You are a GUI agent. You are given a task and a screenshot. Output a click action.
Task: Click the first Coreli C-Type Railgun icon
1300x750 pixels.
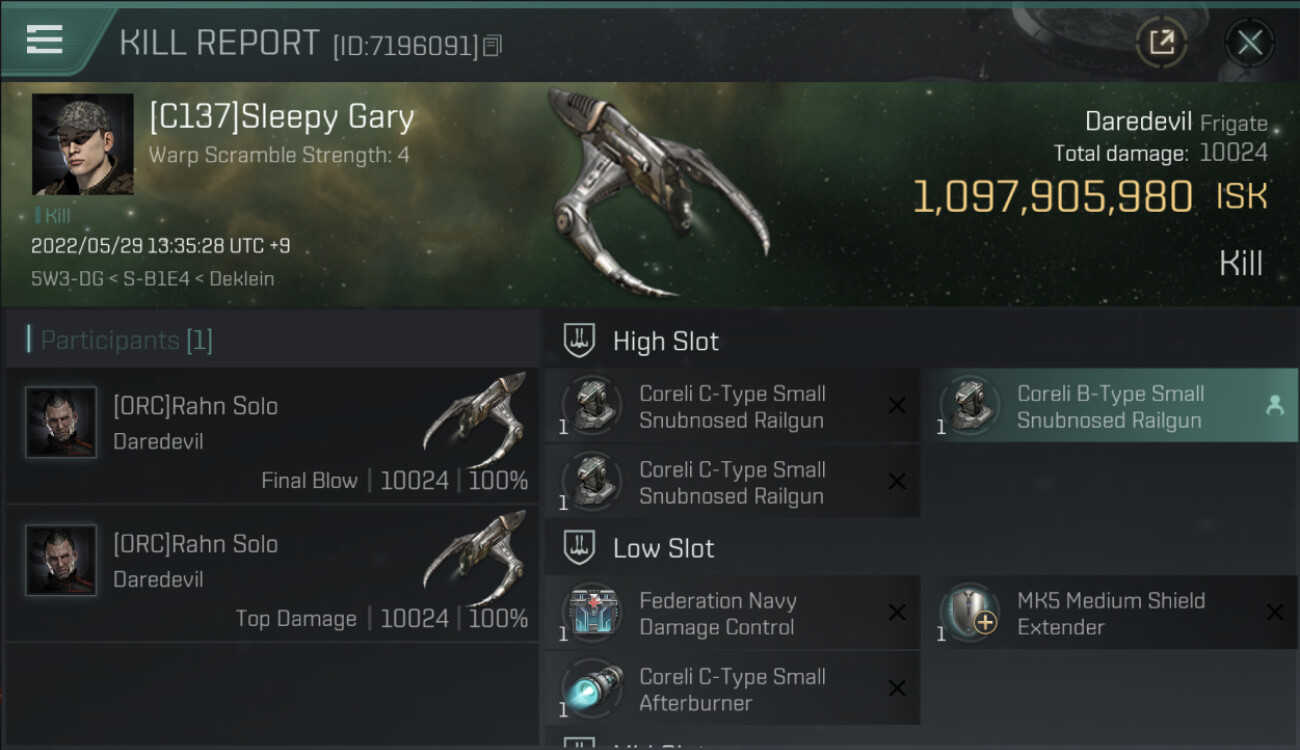tap(593, 406)
